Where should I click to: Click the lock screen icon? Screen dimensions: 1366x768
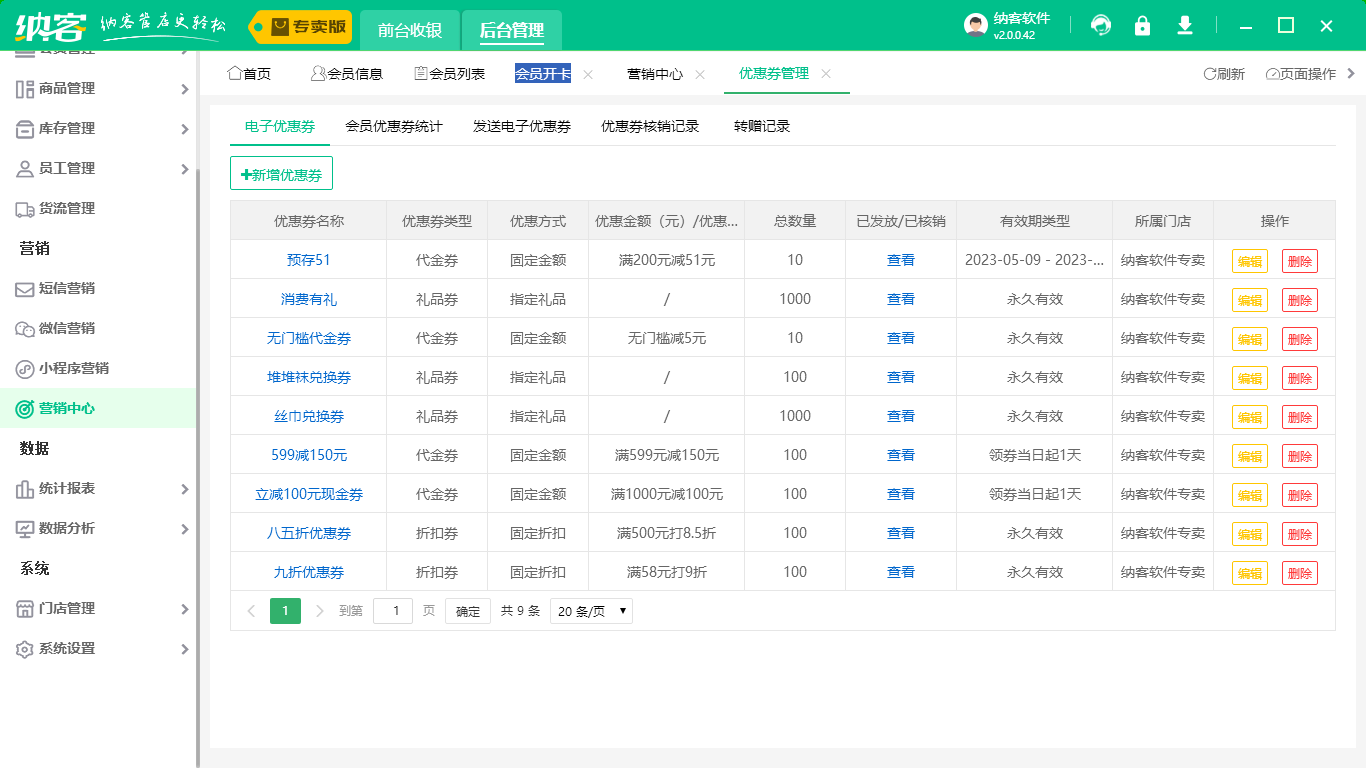pos(1142,26)
